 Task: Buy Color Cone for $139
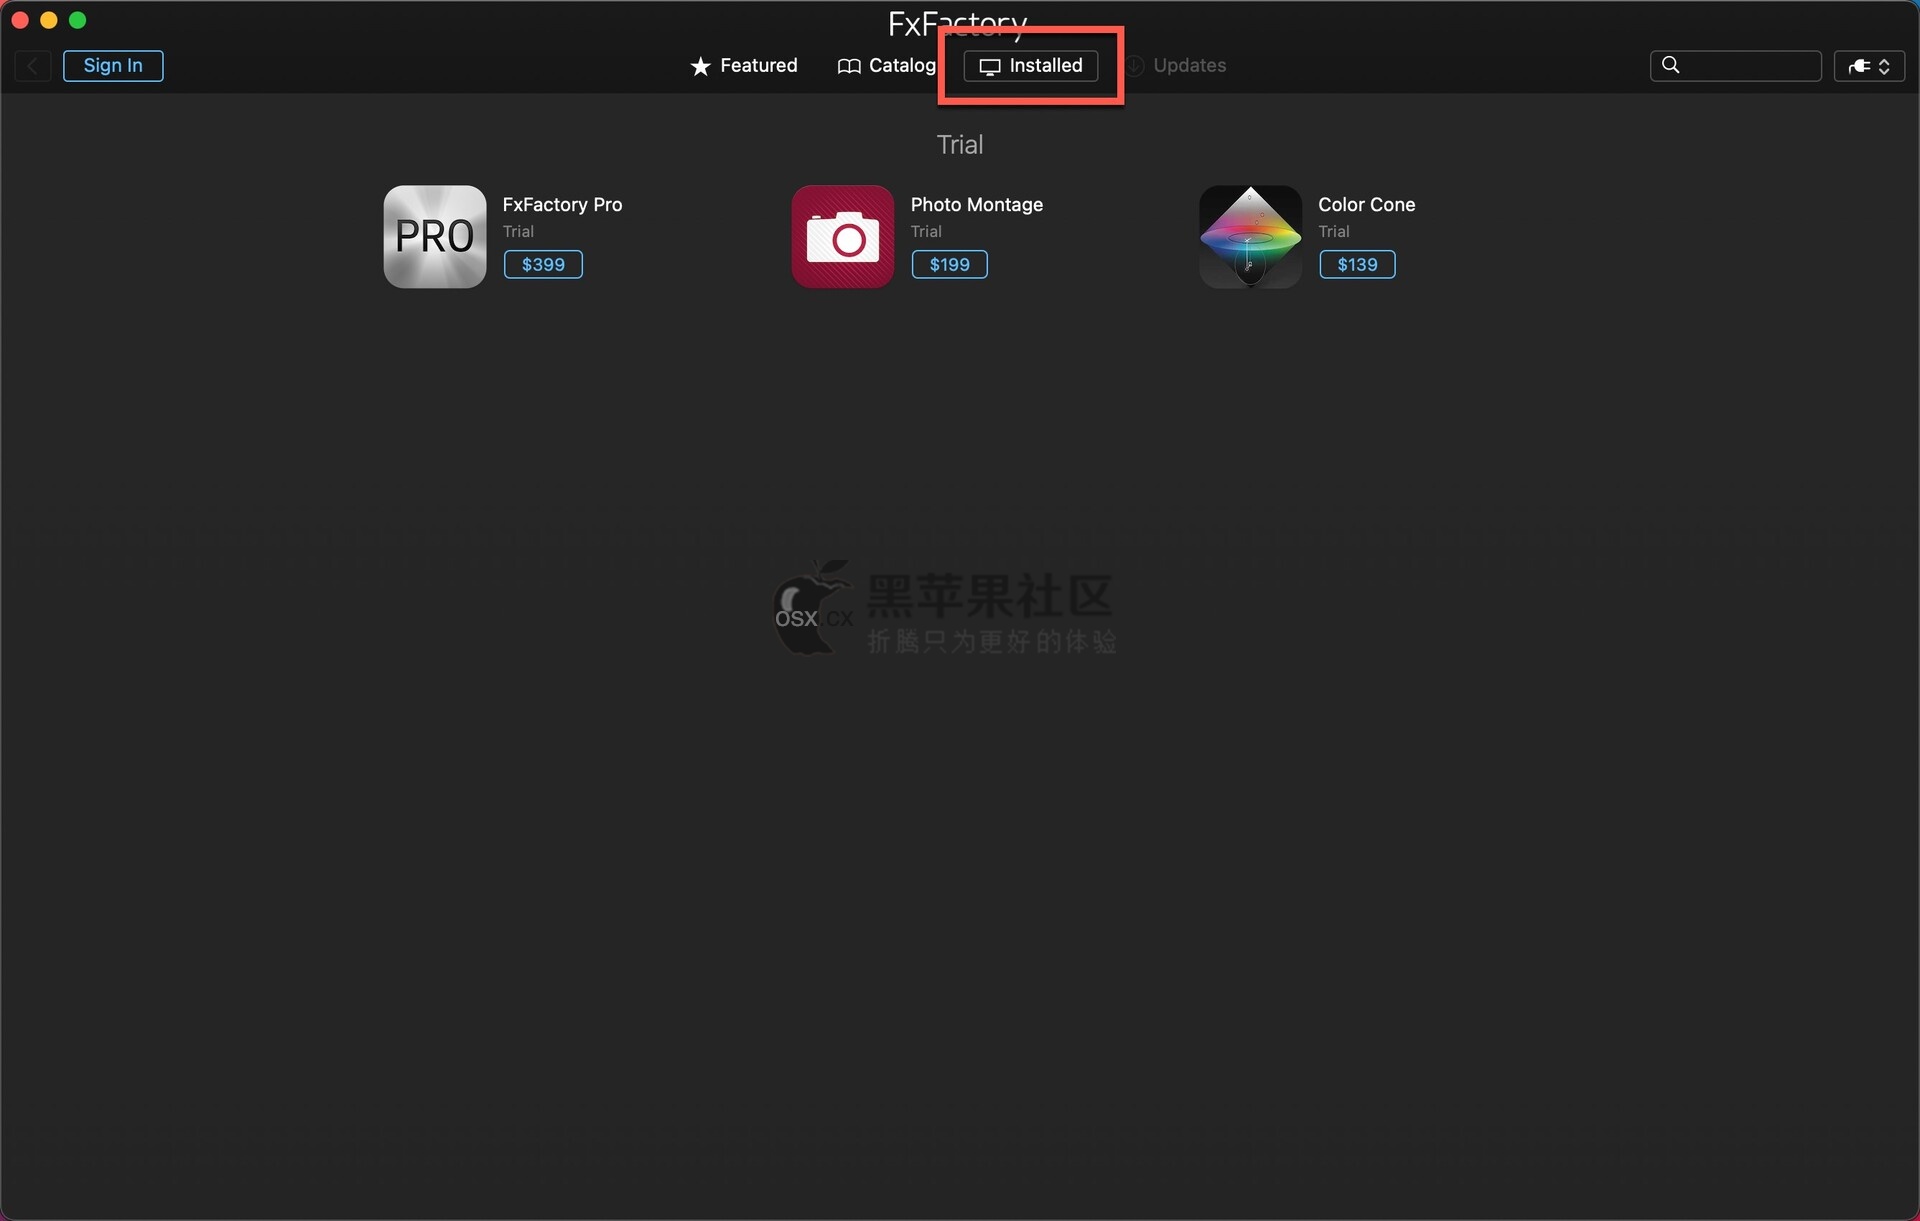click(1357, 265)
